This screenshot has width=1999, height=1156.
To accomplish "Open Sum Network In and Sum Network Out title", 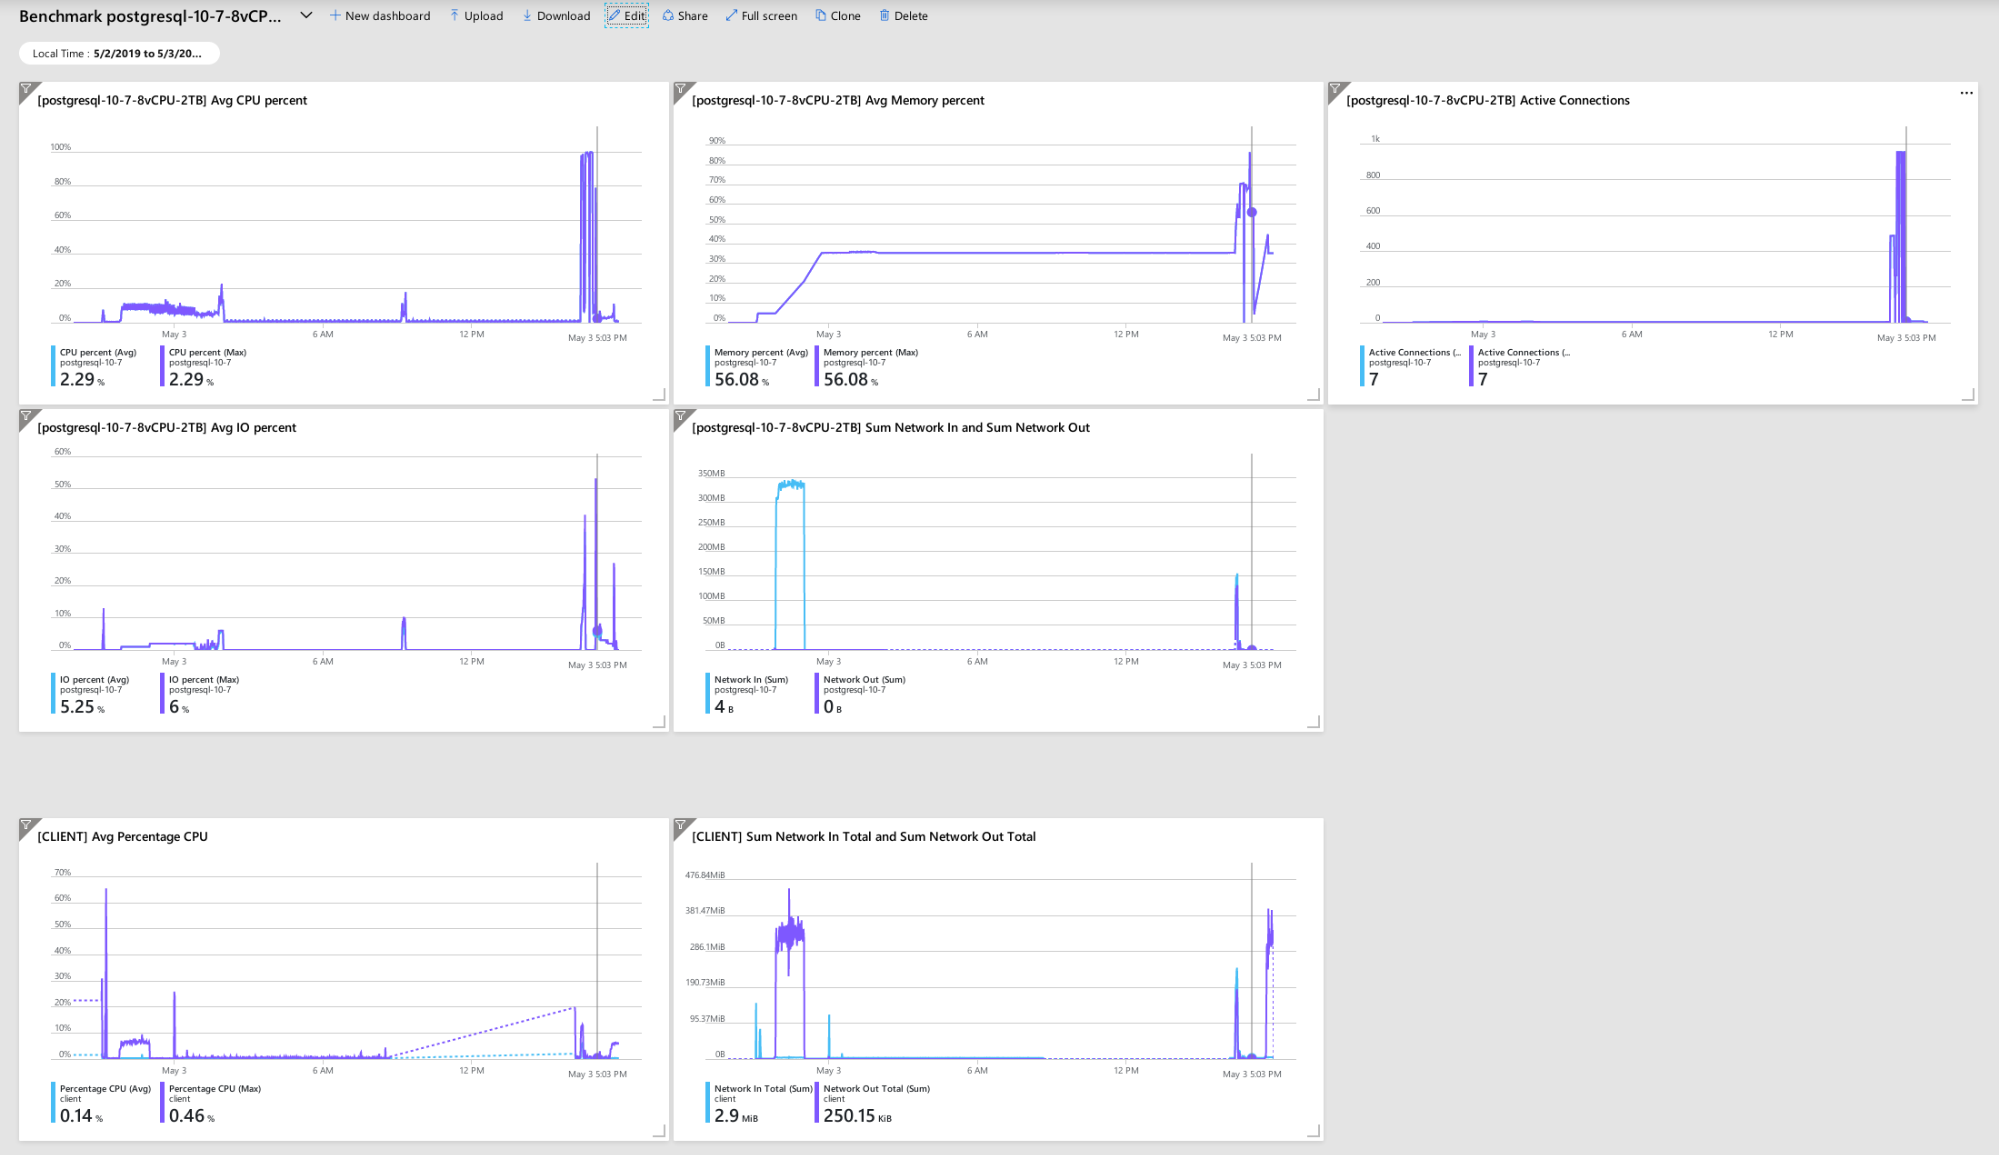I will (891, 427).
